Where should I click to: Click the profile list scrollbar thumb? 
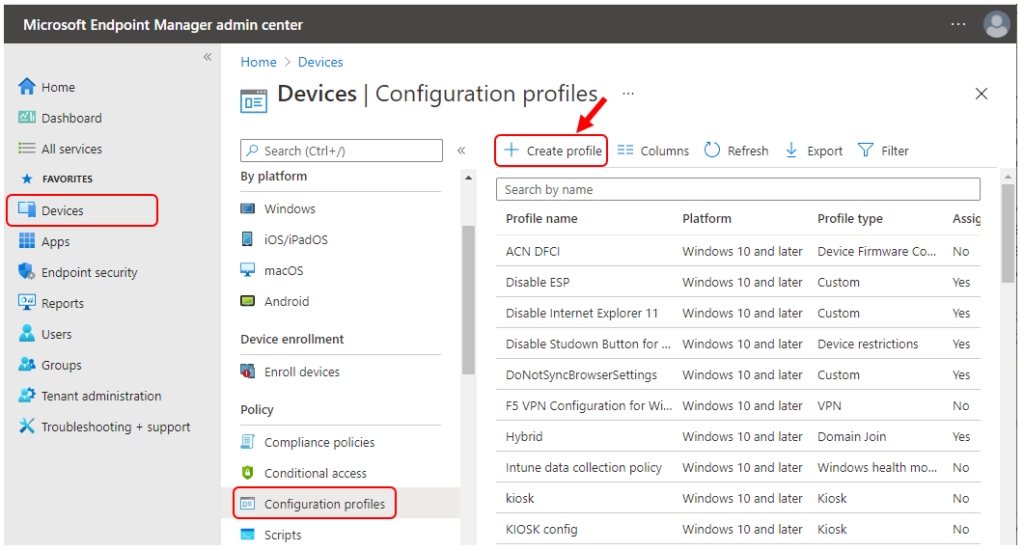pos(1008,232)
